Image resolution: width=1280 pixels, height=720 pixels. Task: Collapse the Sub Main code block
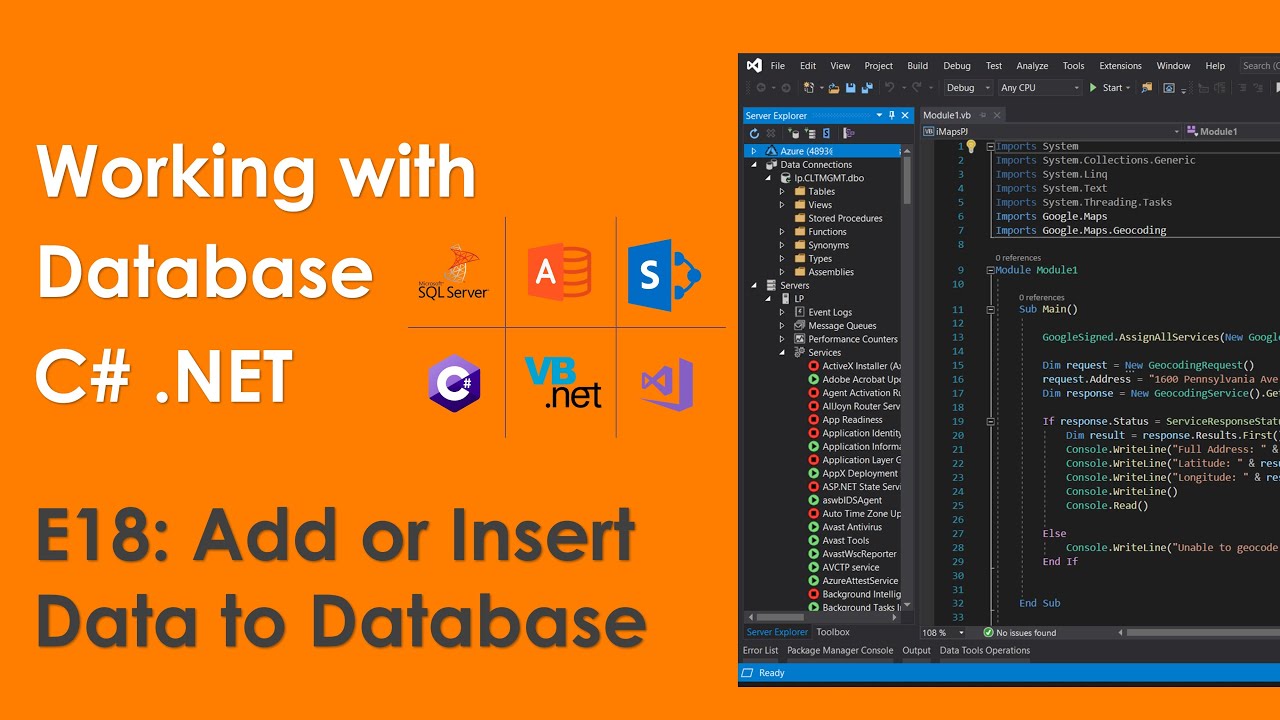(x=991, y=310)
